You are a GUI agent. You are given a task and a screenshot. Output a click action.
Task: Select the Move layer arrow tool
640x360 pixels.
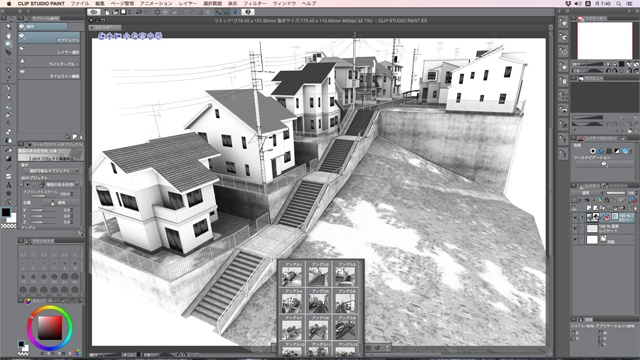pos(8,52)
